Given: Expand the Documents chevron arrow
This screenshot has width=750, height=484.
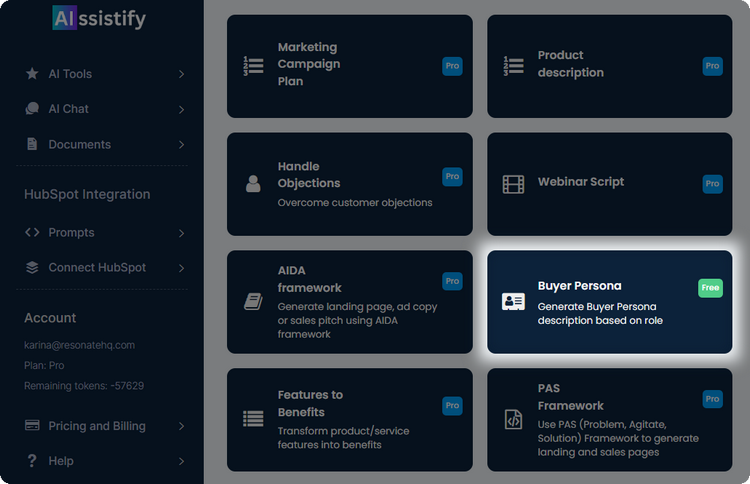Looking at the screenshot, I should point(181,144).
